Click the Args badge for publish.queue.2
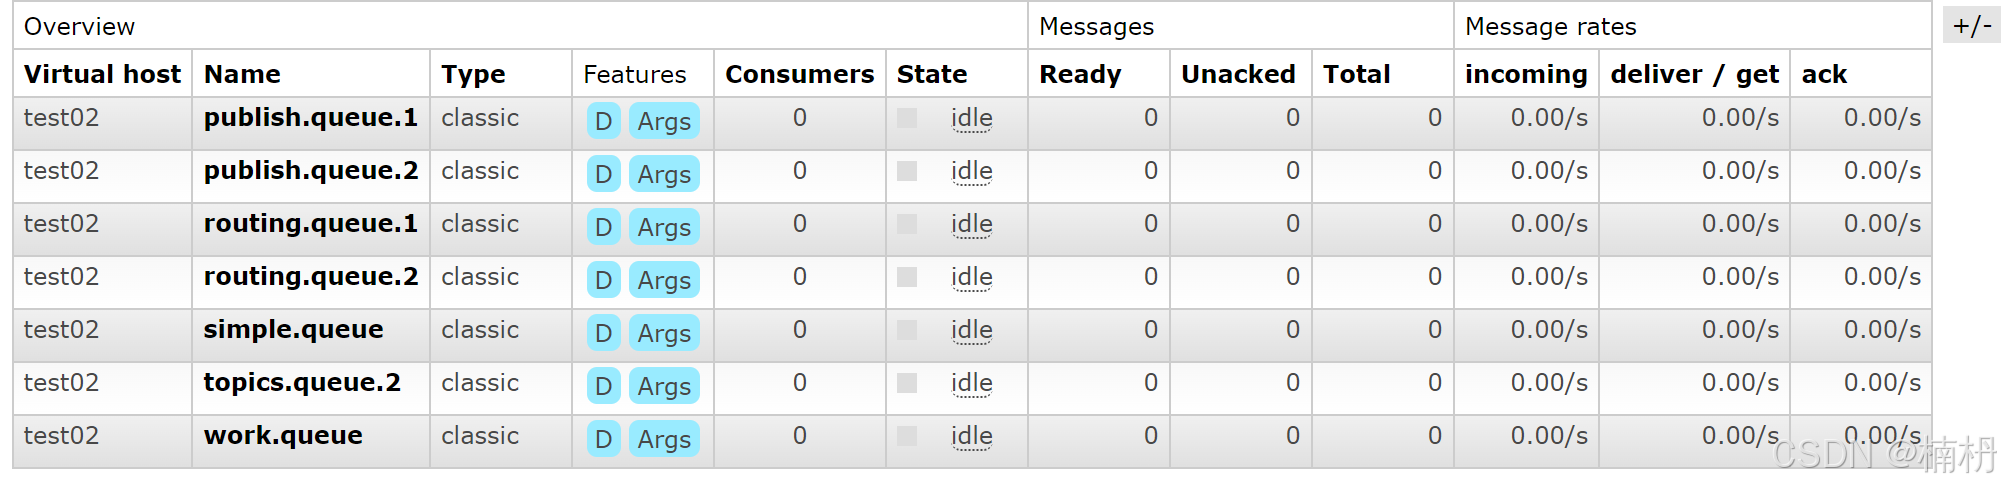Viewport: 2001px width, 489px height. [x=664, y=175]
